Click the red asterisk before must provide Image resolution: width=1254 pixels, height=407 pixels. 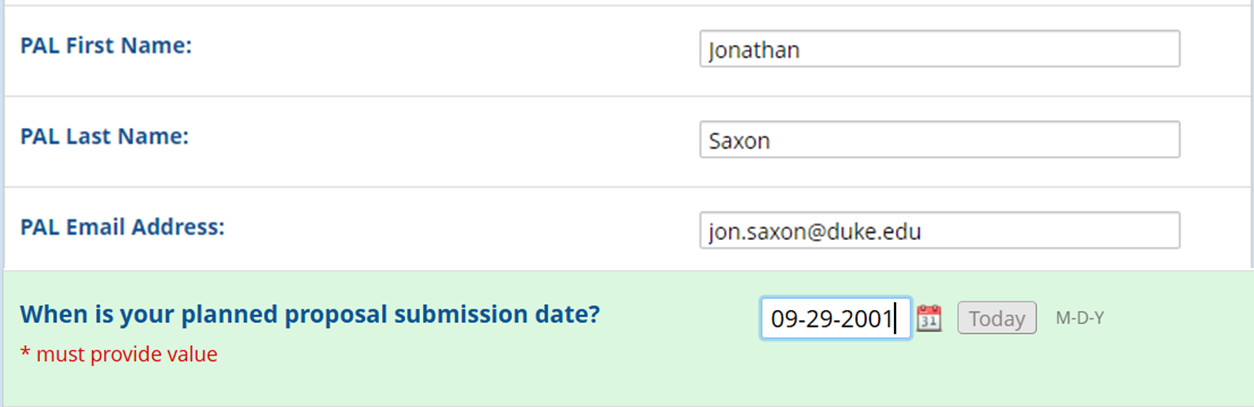point(25,352)
